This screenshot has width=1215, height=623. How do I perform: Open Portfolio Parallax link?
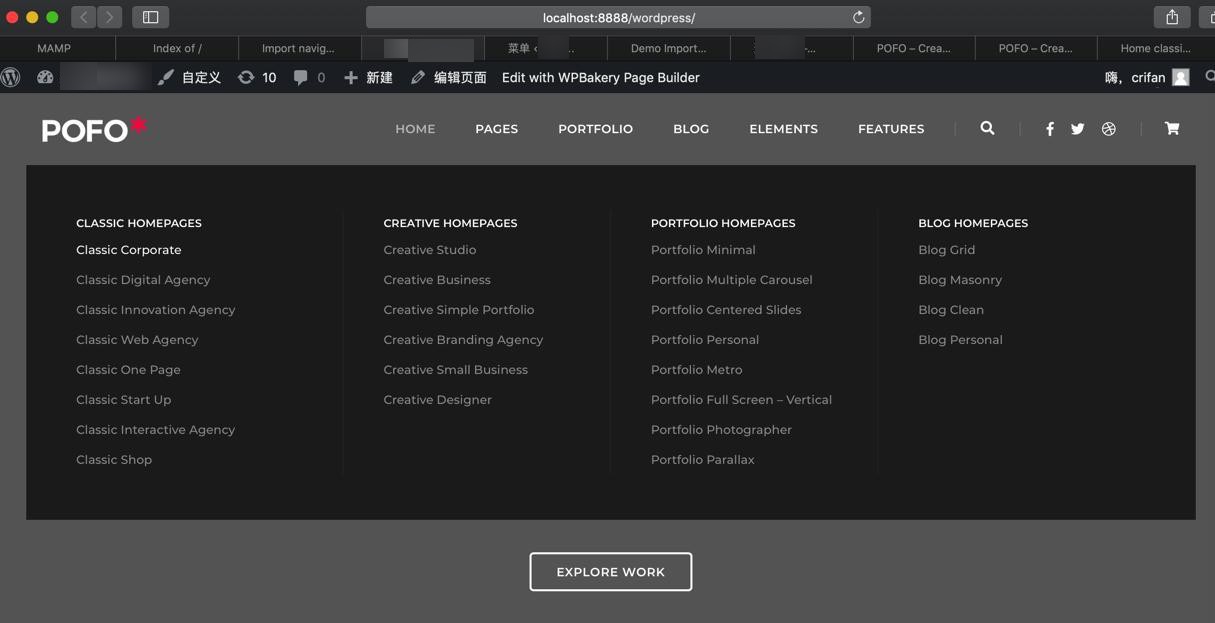[702, 460]
